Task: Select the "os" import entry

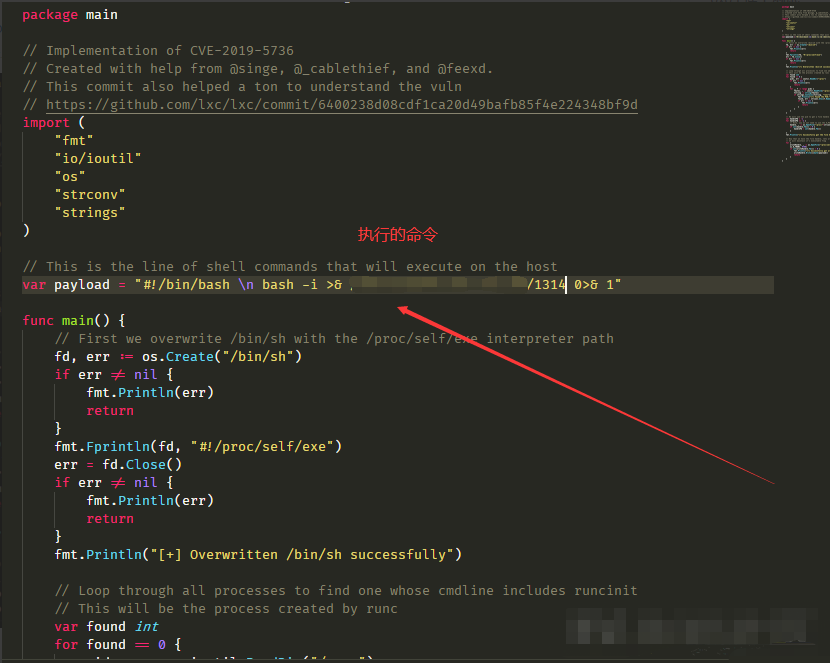Action: (x=70, y=177)
